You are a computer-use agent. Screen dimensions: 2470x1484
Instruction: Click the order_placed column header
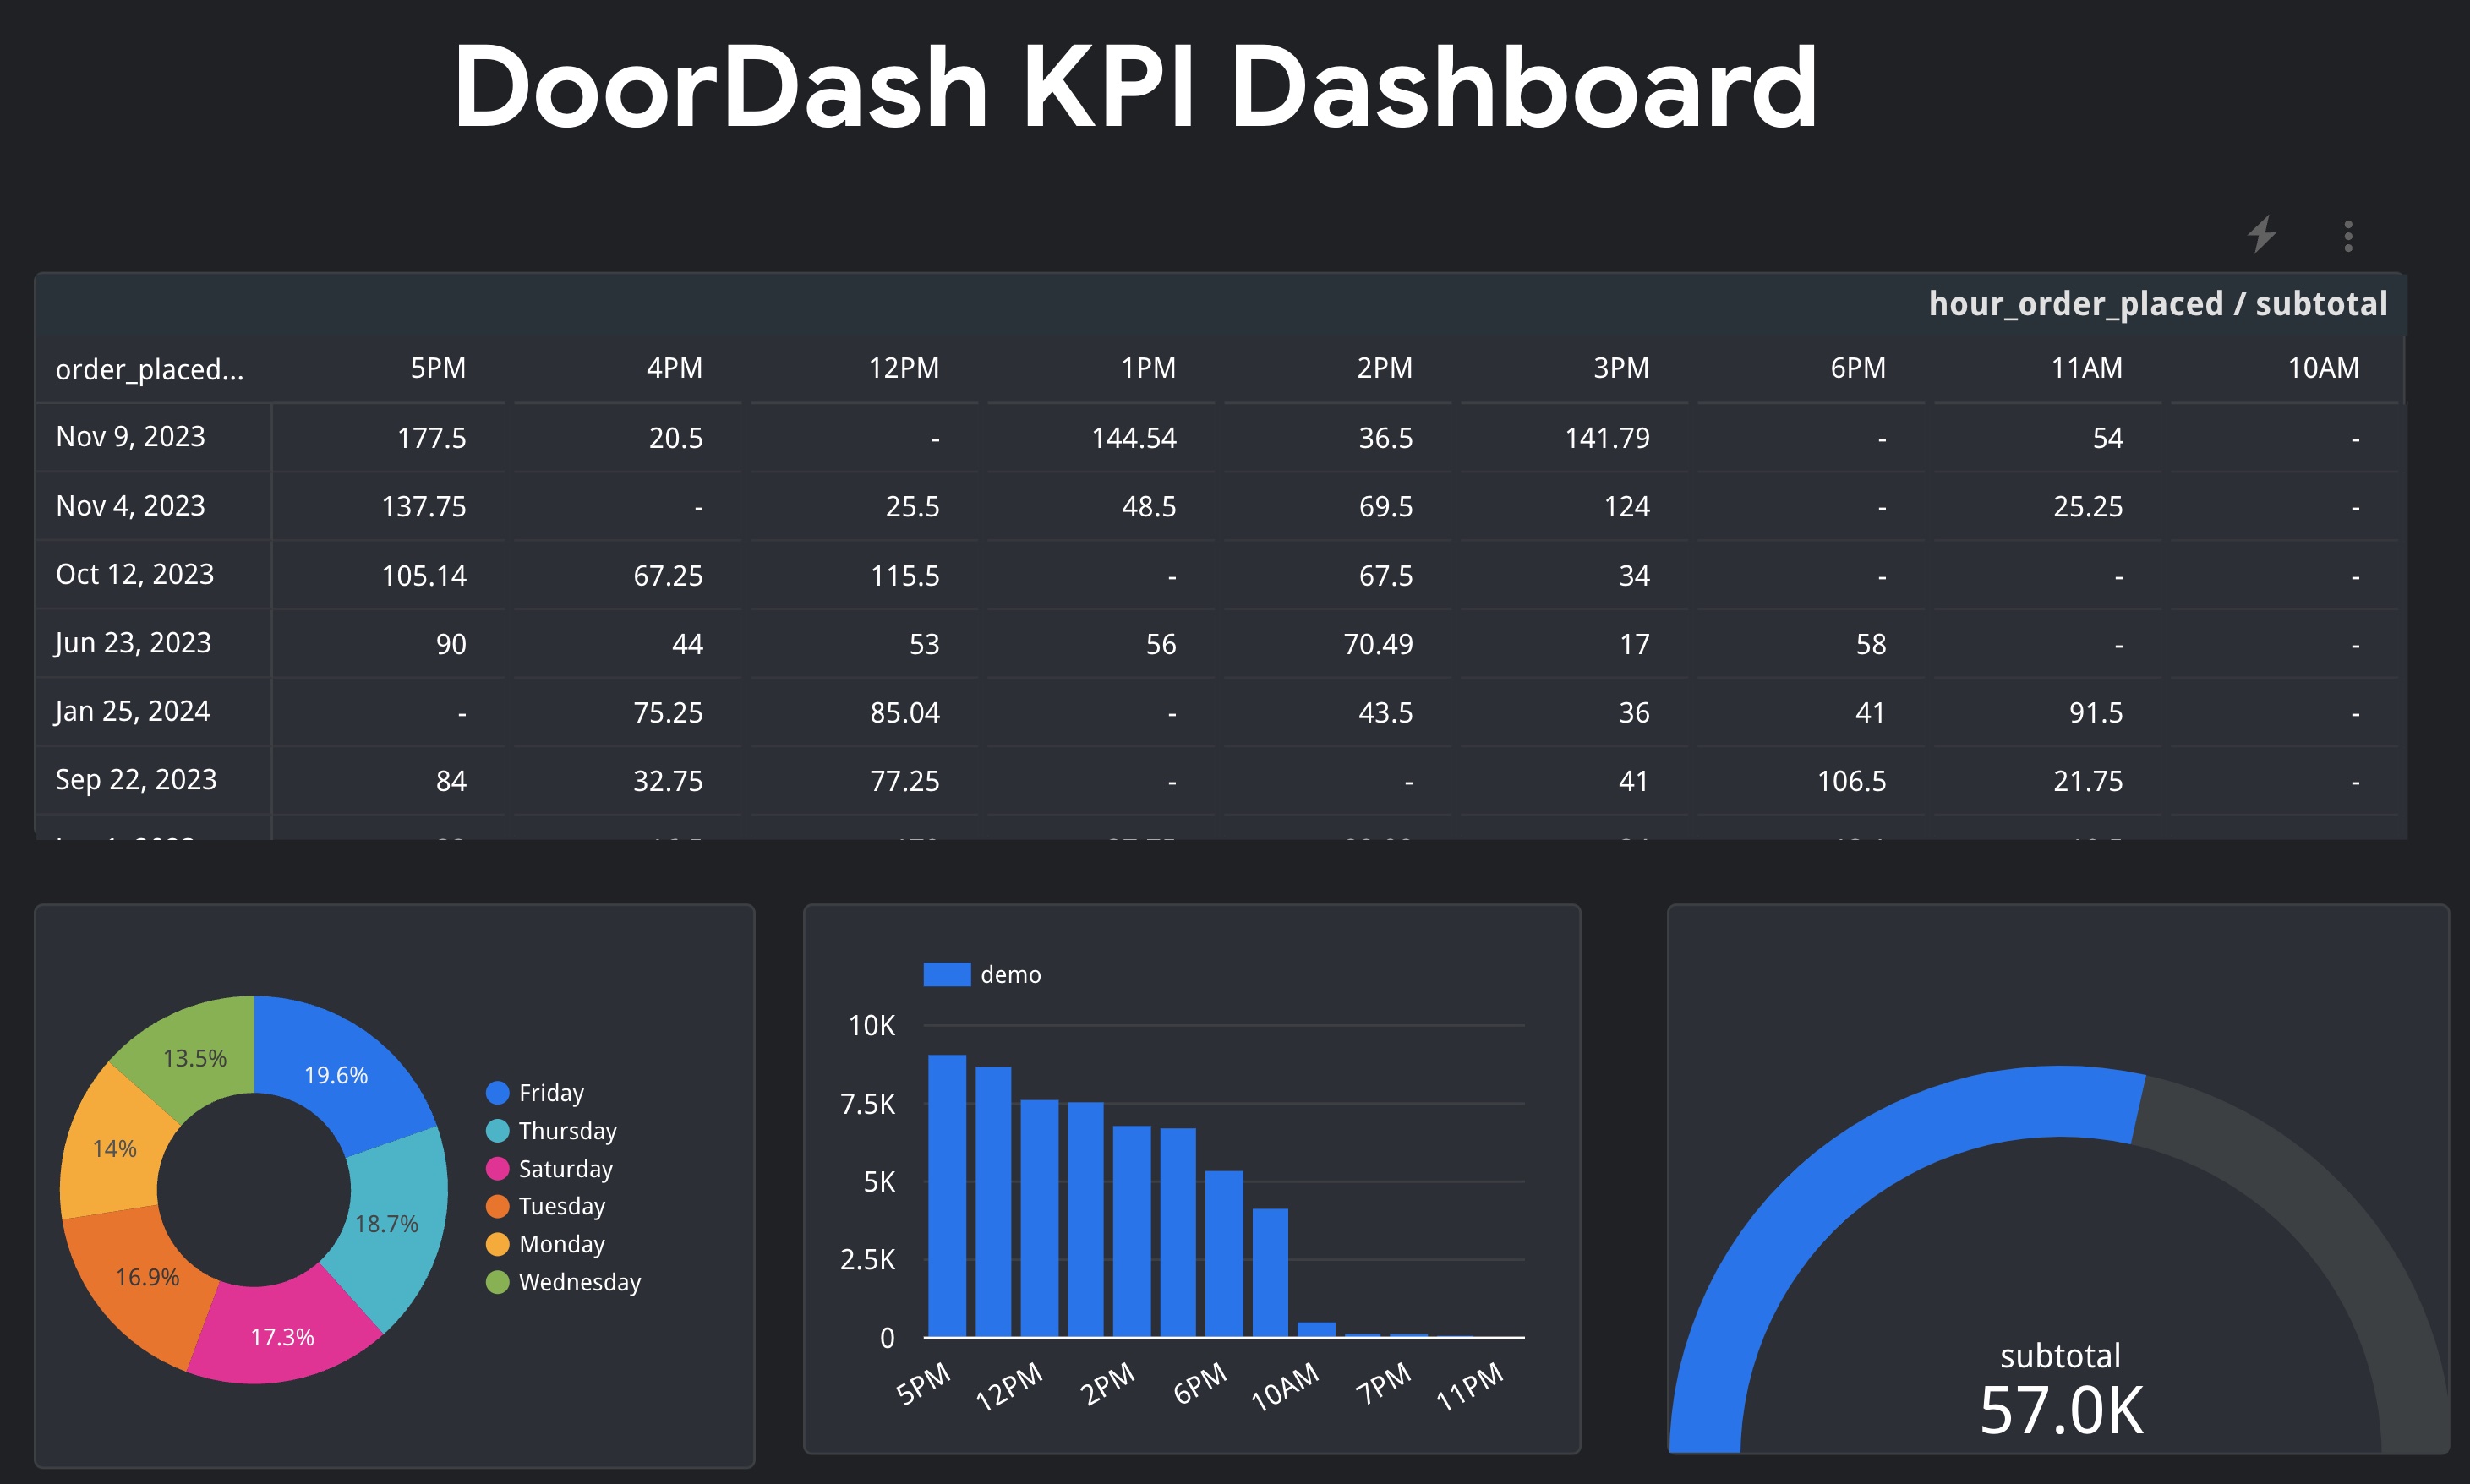click(x=150, y=369)
